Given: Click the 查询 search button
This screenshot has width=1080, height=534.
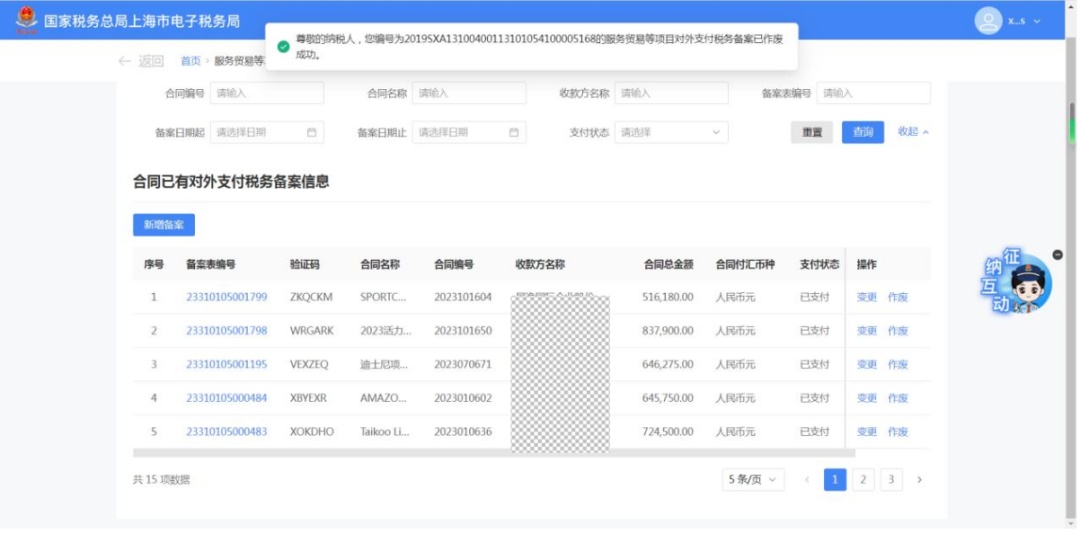Looking at the screenshot, I should pyautogui.click(x=862, y=132).
